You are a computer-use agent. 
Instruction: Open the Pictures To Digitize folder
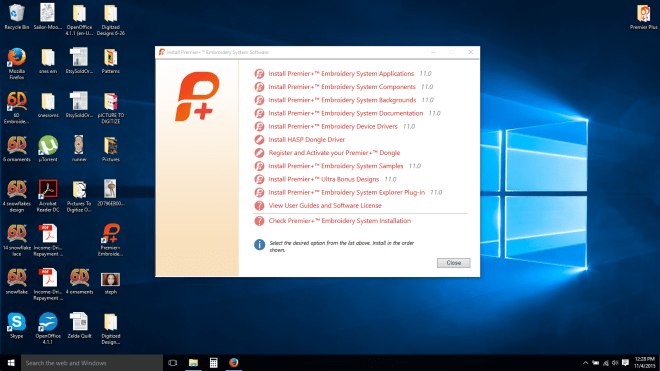(x=79, y=195)
